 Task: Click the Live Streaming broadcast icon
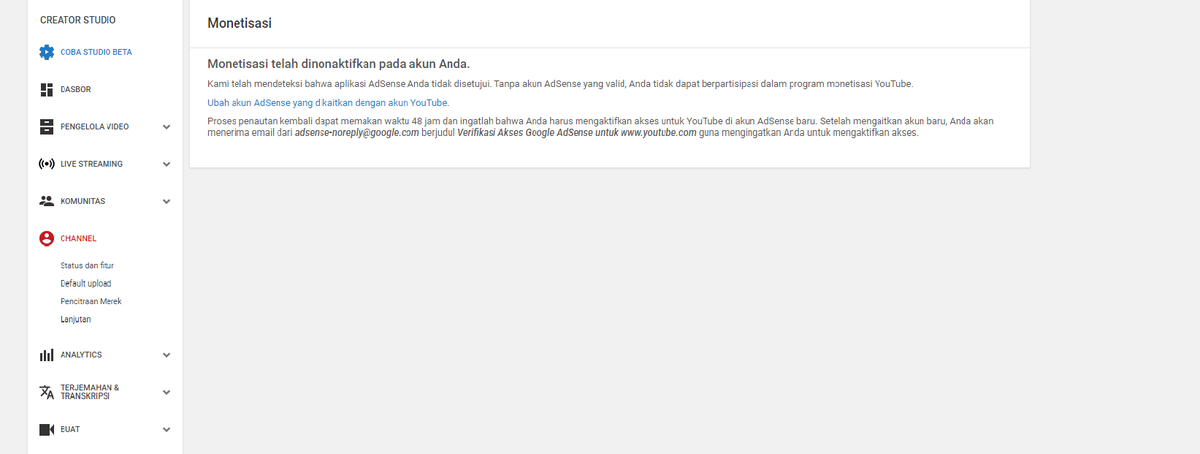click(x=46, y=164)
